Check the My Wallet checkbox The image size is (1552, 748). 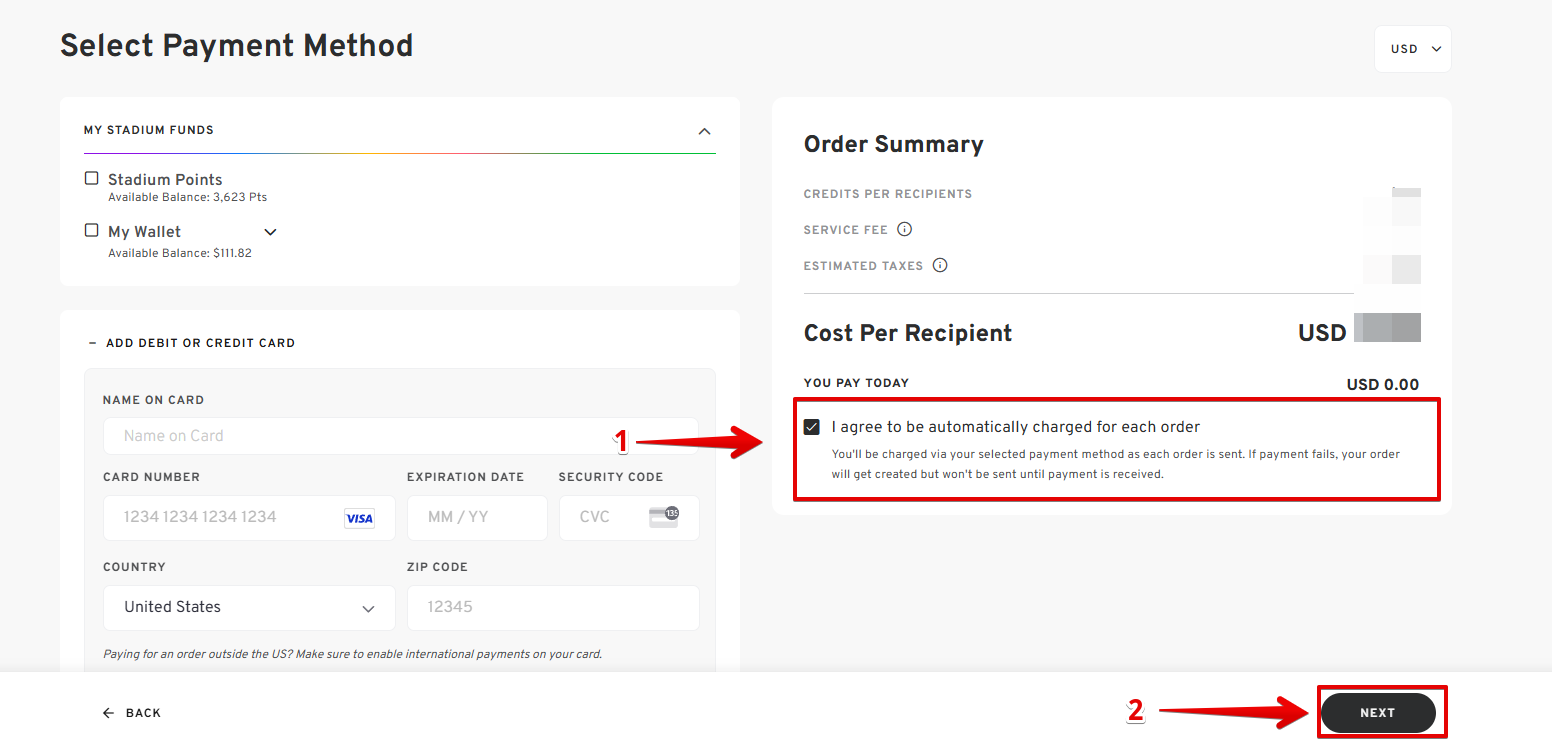pyautogui.click(x=92, y=230)
